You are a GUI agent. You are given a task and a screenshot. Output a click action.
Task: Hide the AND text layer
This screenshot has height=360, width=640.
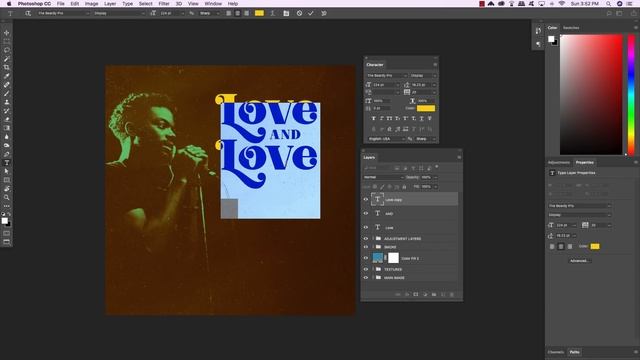366,213
